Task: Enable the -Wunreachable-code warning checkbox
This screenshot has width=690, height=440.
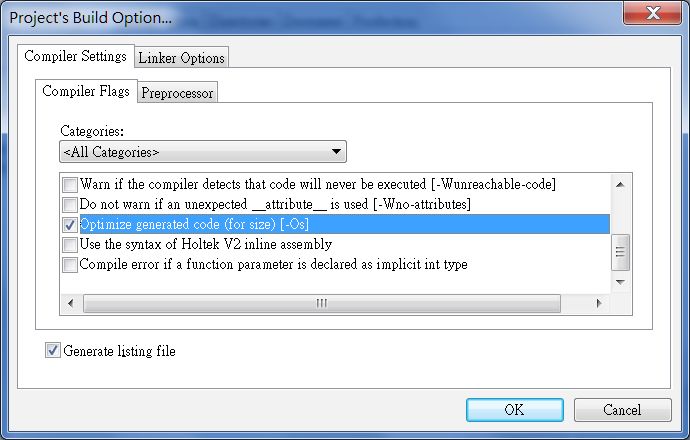Action: click(70, 185)
